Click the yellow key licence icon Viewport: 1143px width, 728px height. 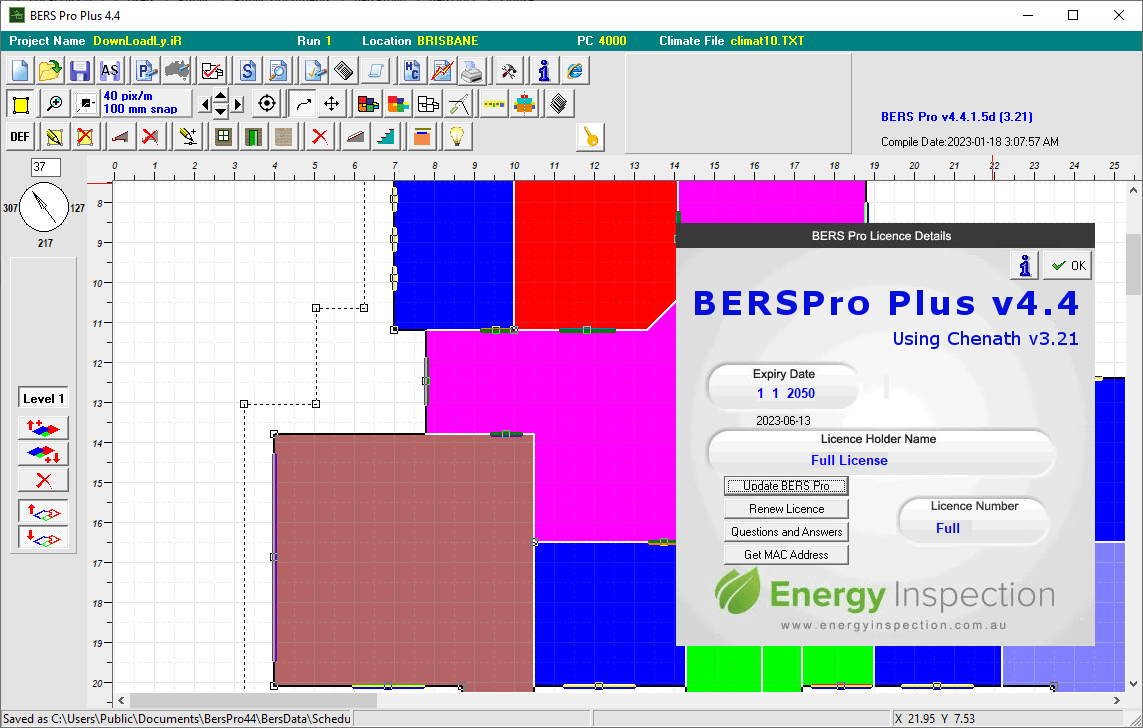click(x=590, y=137)
